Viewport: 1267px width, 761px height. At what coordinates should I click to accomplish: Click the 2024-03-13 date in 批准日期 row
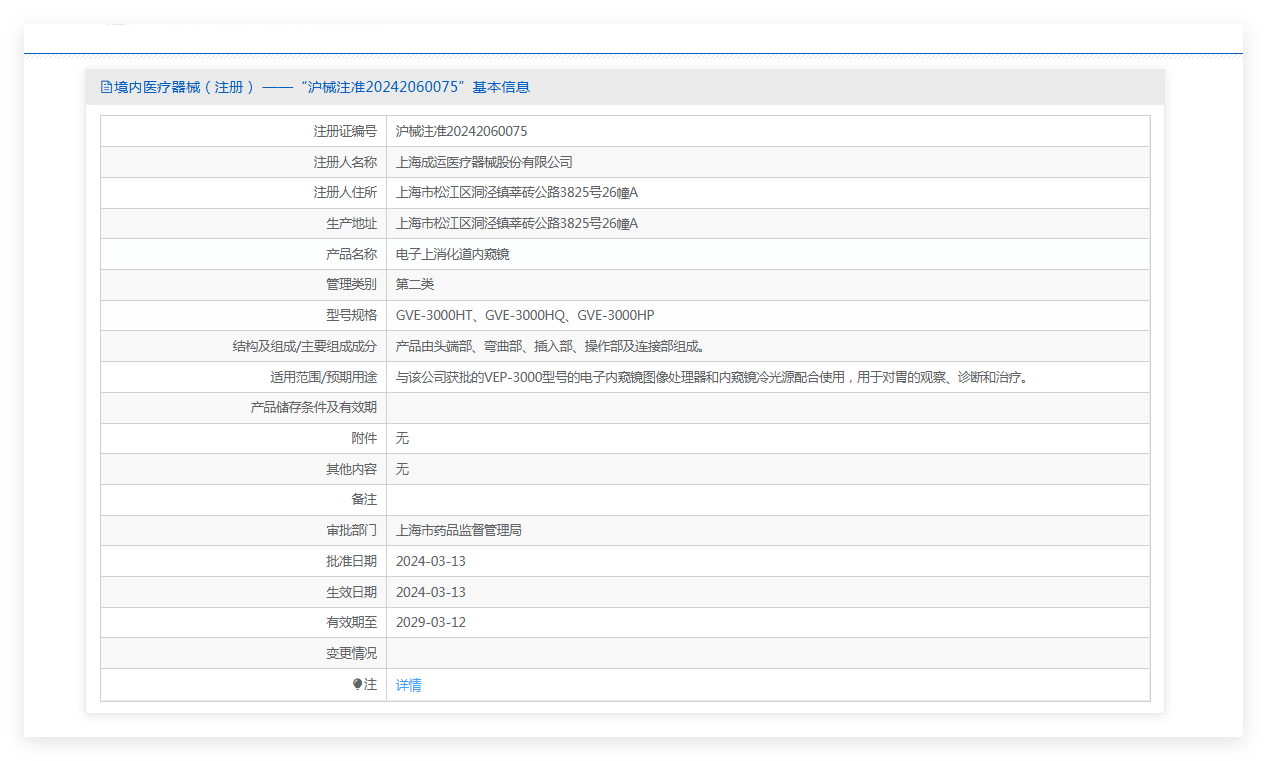tap(431, 561)
